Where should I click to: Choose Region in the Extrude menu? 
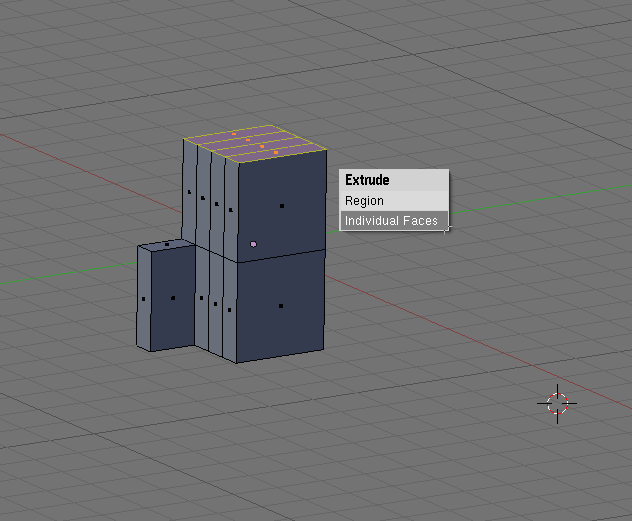point(394,201)
